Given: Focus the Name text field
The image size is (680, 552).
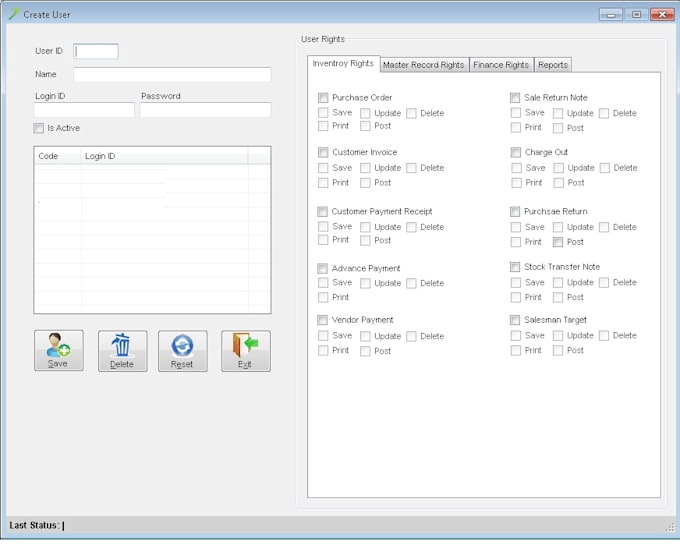Looking at the screenshot, I should (172, 75).
